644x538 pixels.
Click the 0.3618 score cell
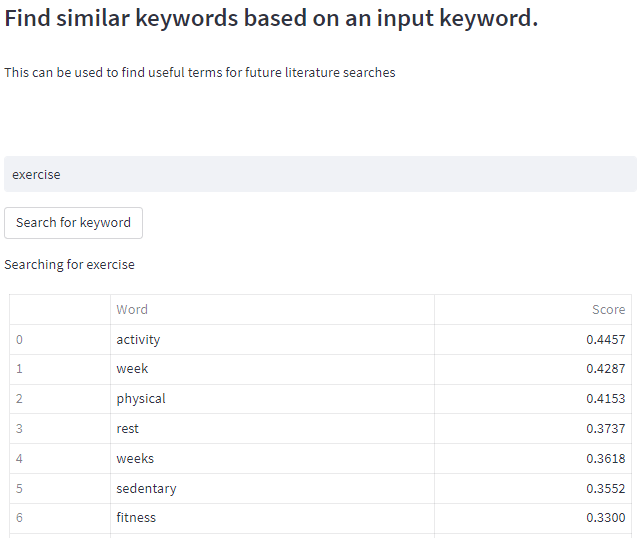(x=532, y=458)
